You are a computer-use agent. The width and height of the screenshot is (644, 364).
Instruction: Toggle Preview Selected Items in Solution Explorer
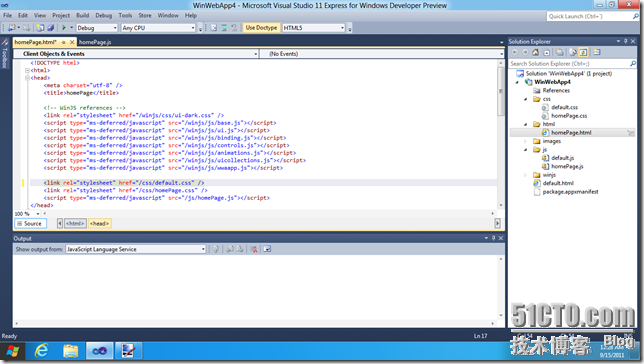click(x=583, y=52)
